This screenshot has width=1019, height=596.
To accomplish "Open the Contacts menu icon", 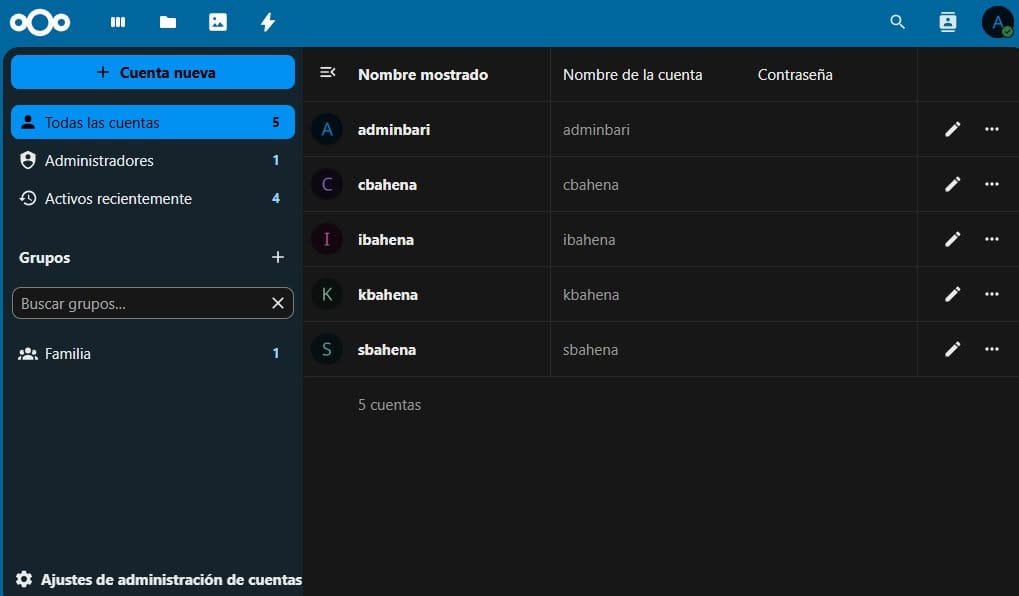I will click(948, 22).
